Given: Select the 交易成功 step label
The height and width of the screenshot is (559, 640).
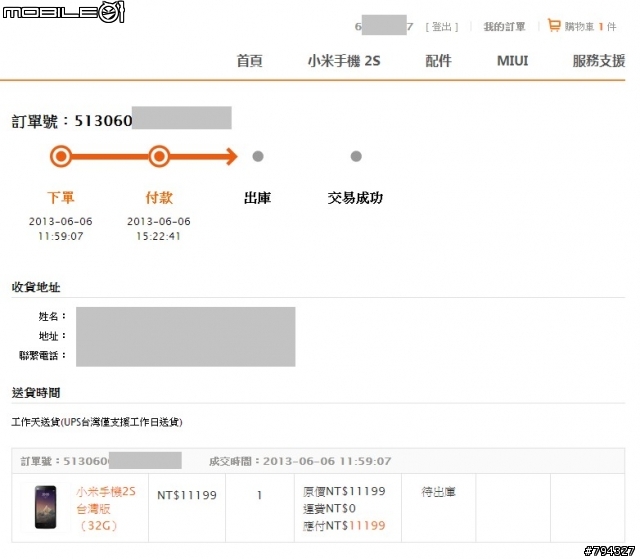Looking at the screenshot, I should point(355,198).
